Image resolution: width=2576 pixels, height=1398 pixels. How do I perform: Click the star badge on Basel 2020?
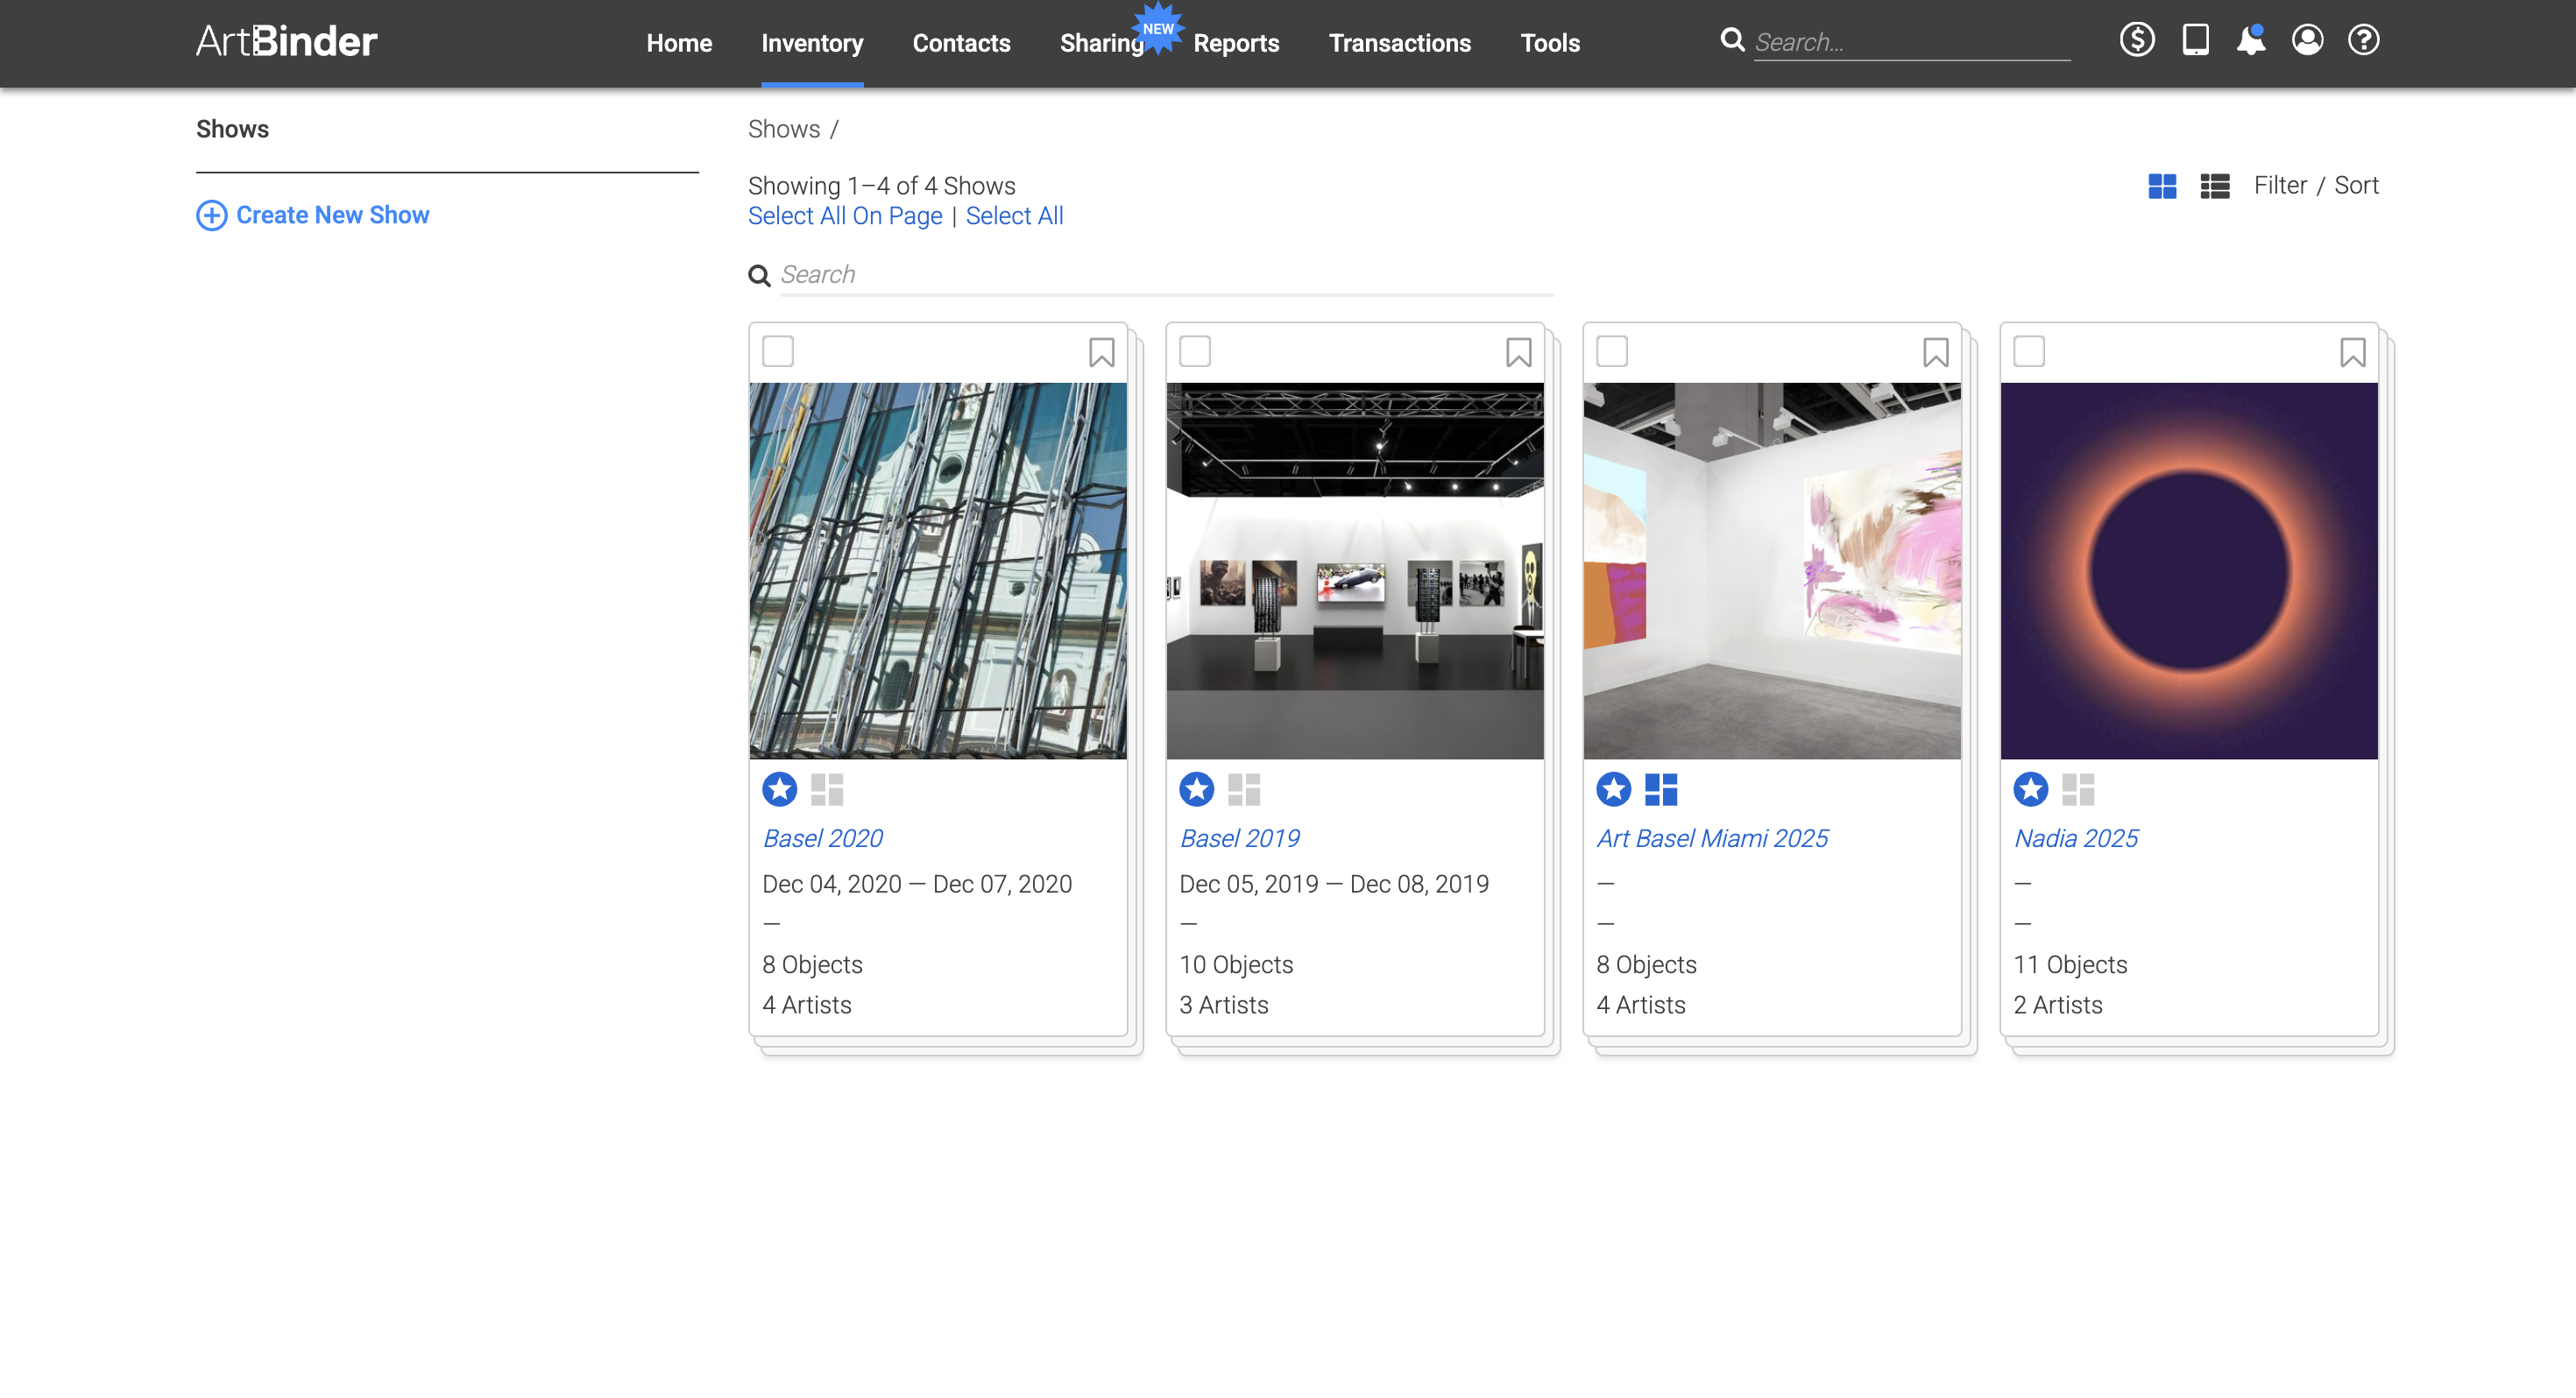pos(780,789)
